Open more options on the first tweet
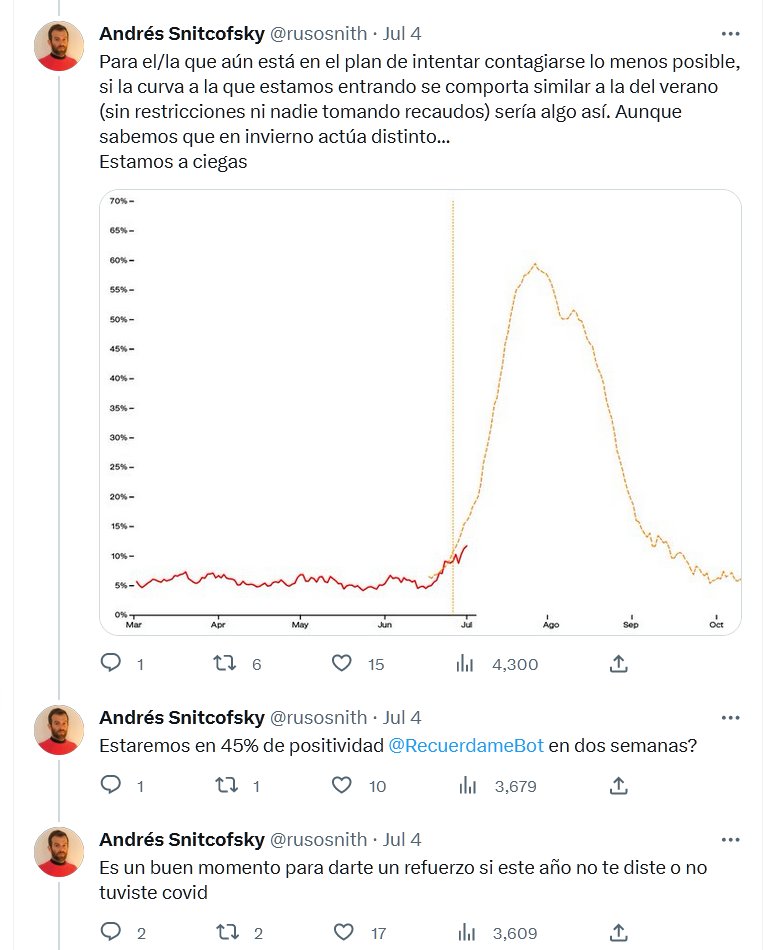 (731, 33)
